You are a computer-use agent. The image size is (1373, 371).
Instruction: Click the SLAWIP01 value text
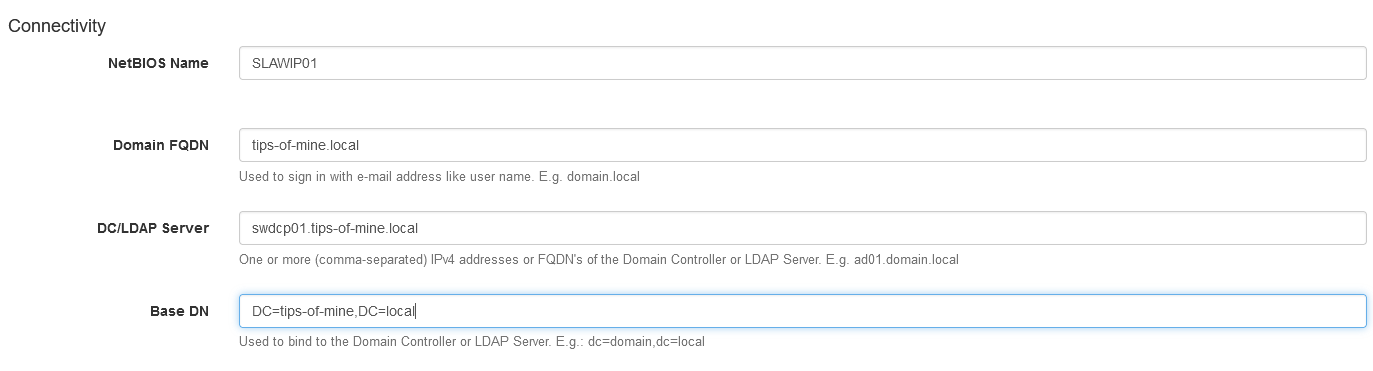tap(285, 63)
